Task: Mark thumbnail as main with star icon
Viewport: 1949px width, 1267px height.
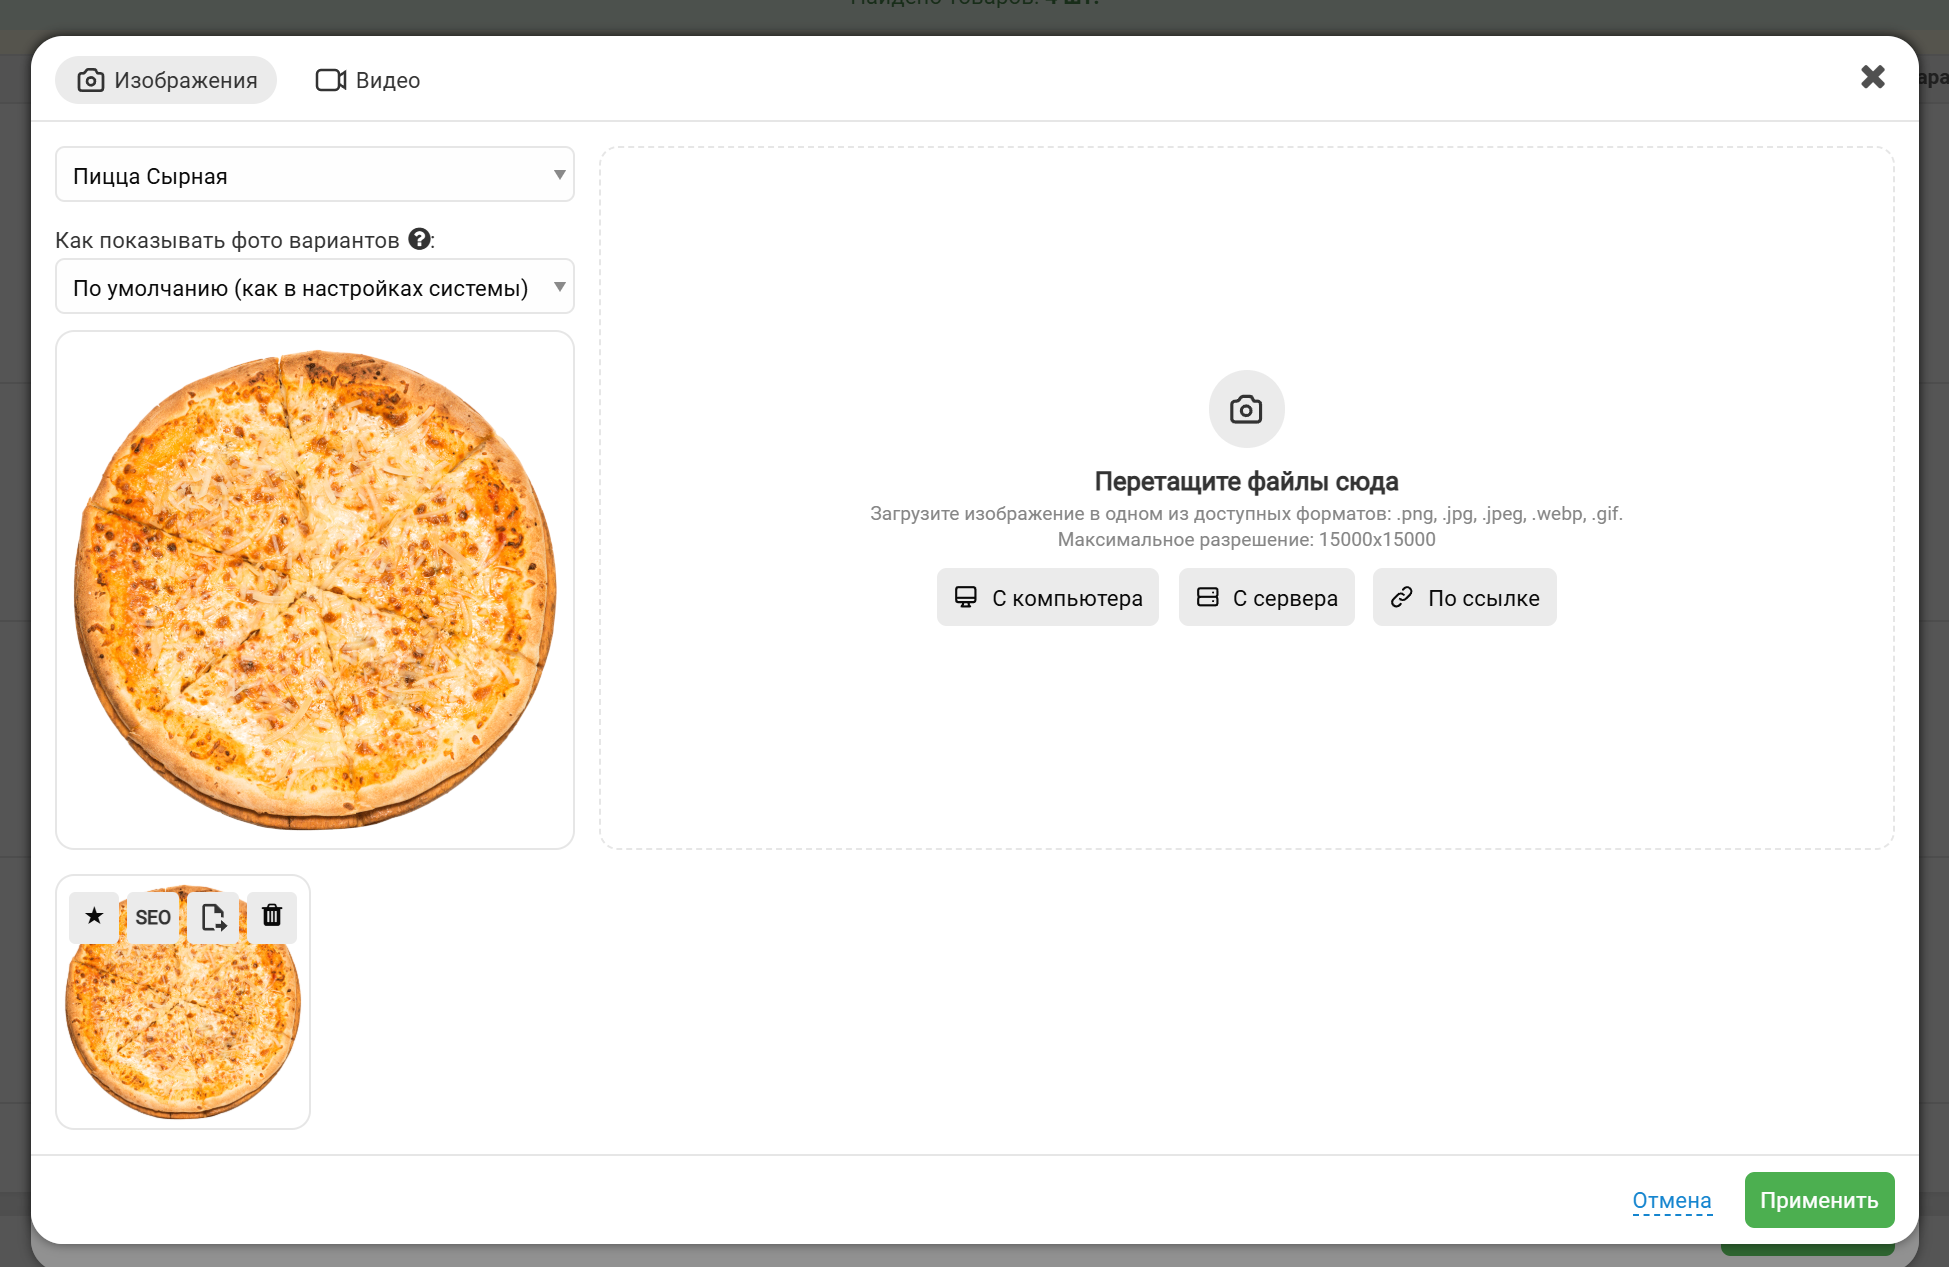Action: [x=94, y=917]
